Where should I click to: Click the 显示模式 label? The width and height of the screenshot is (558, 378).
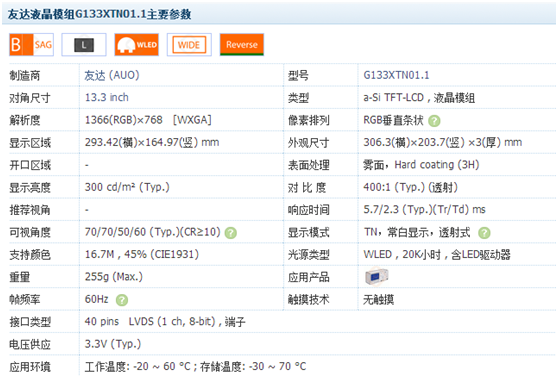308,232
